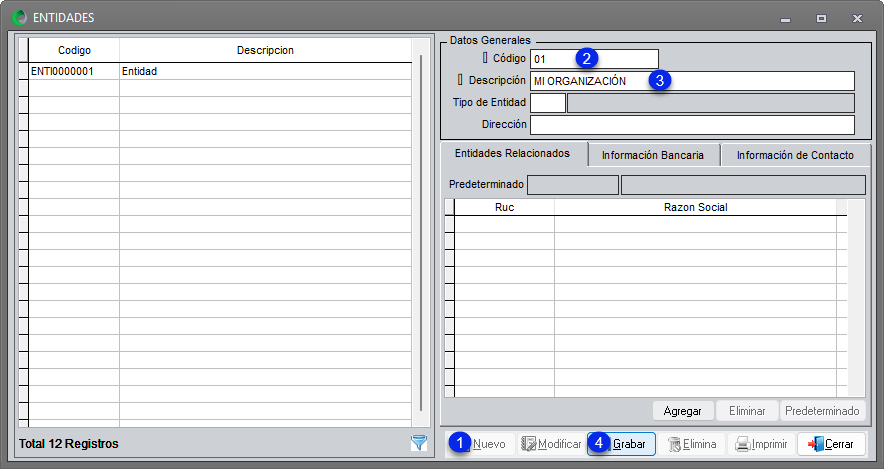Click the Total 12 Registros label
The width and height of the screenshot is (884, 469).
69,444
